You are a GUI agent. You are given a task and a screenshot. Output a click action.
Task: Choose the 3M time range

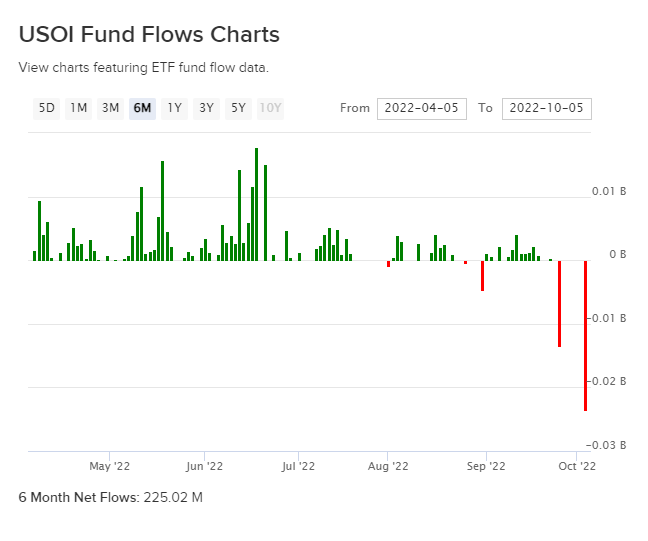111,108
